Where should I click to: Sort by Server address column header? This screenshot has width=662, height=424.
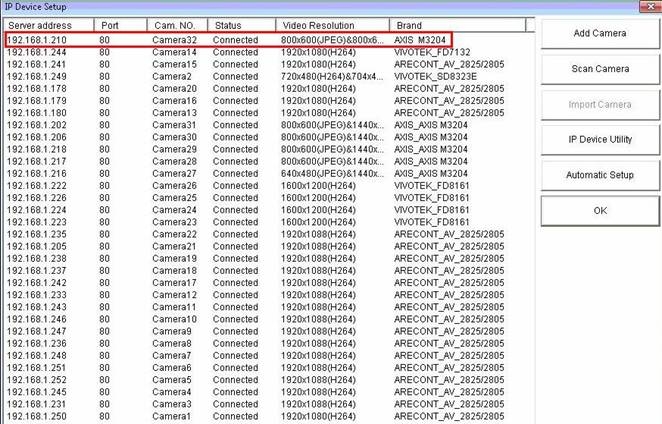coord(48,25)
